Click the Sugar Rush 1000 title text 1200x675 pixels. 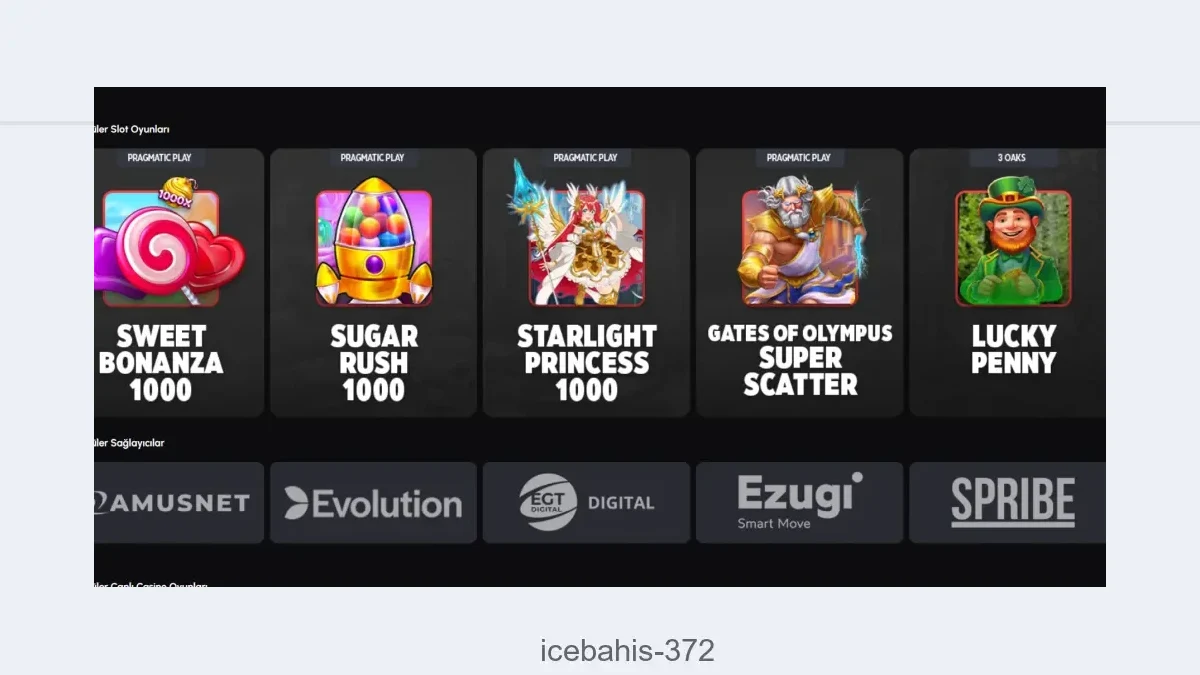pyautogui.click(x=374, y=363)
